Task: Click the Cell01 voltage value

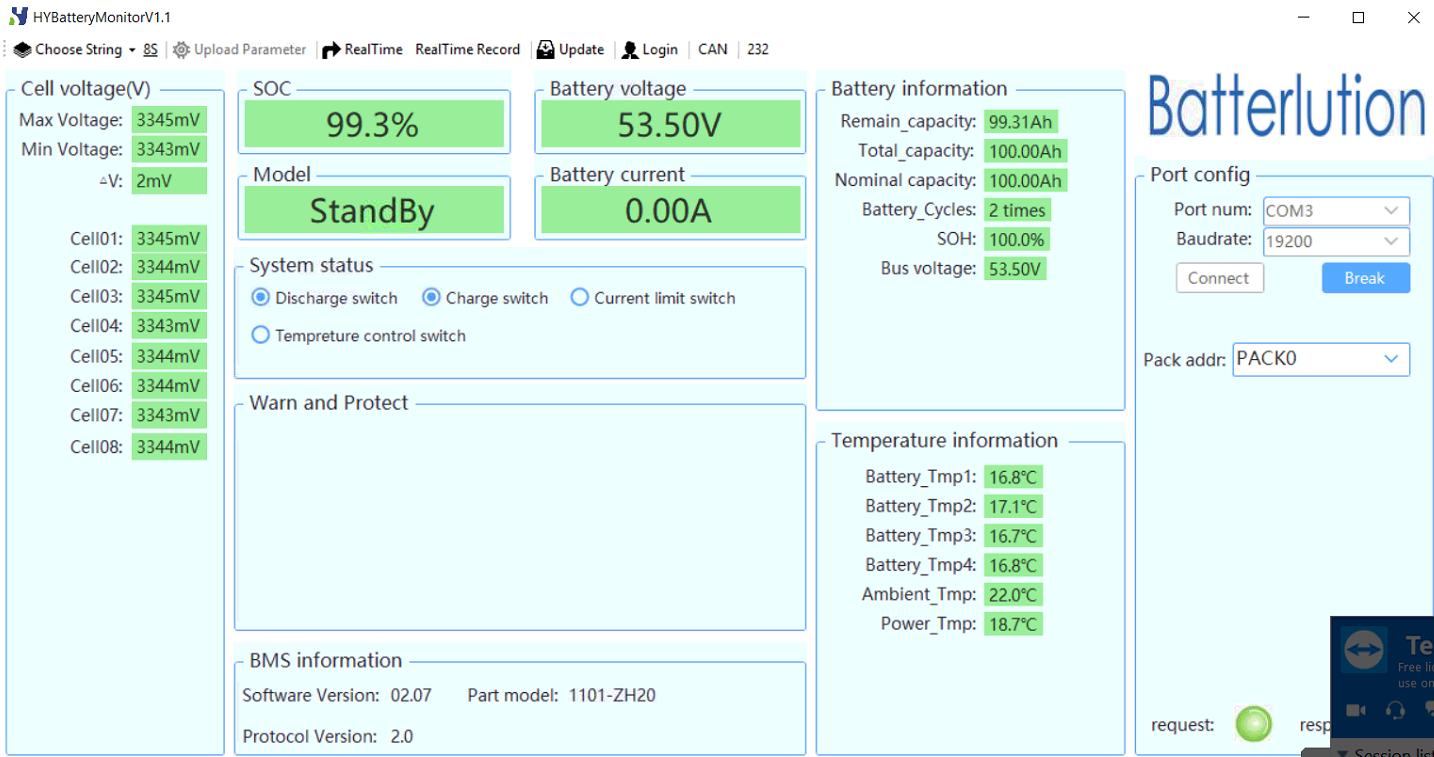Action: tap(169, 238)
